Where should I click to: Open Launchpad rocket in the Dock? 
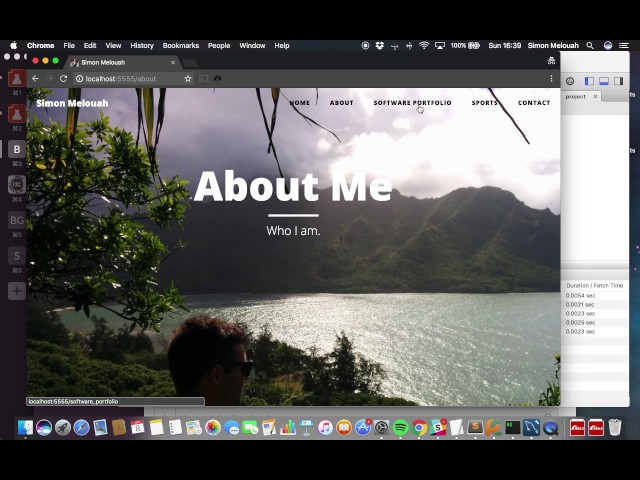point(62,427)
